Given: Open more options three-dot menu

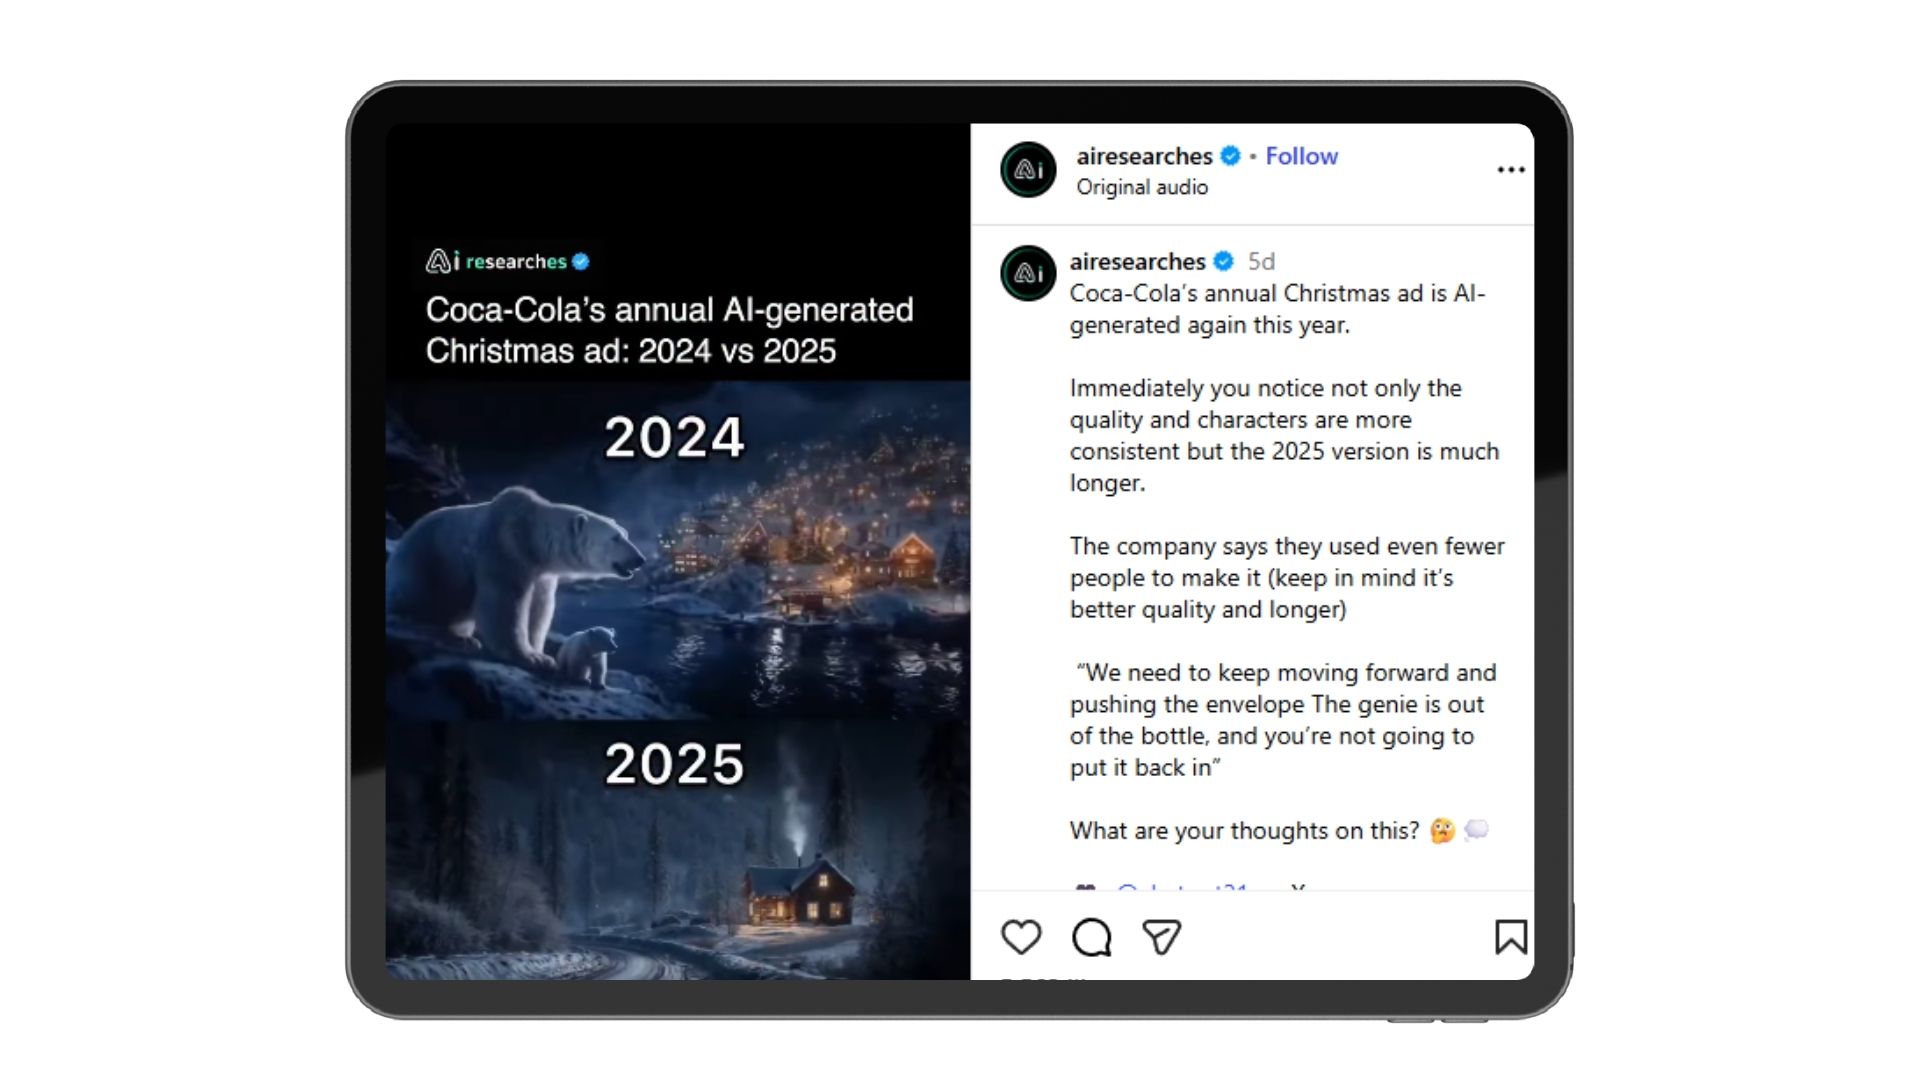Looking at the screenshot, I should [1511, 170].
